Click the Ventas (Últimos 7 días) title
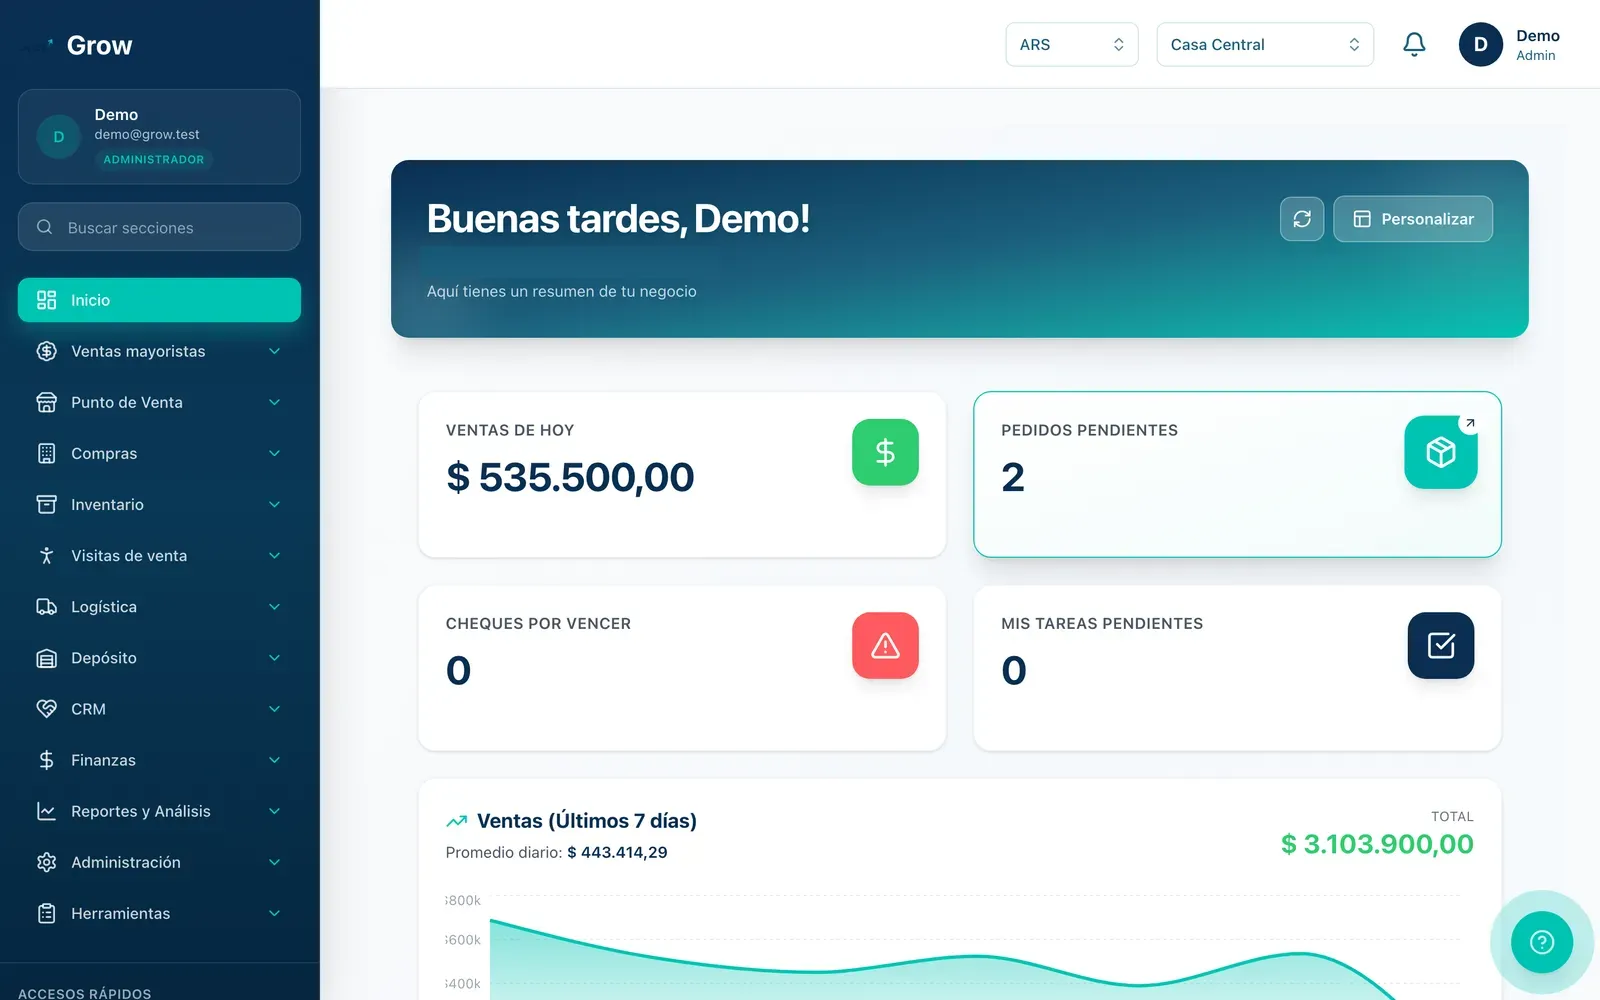 point(587,821)
